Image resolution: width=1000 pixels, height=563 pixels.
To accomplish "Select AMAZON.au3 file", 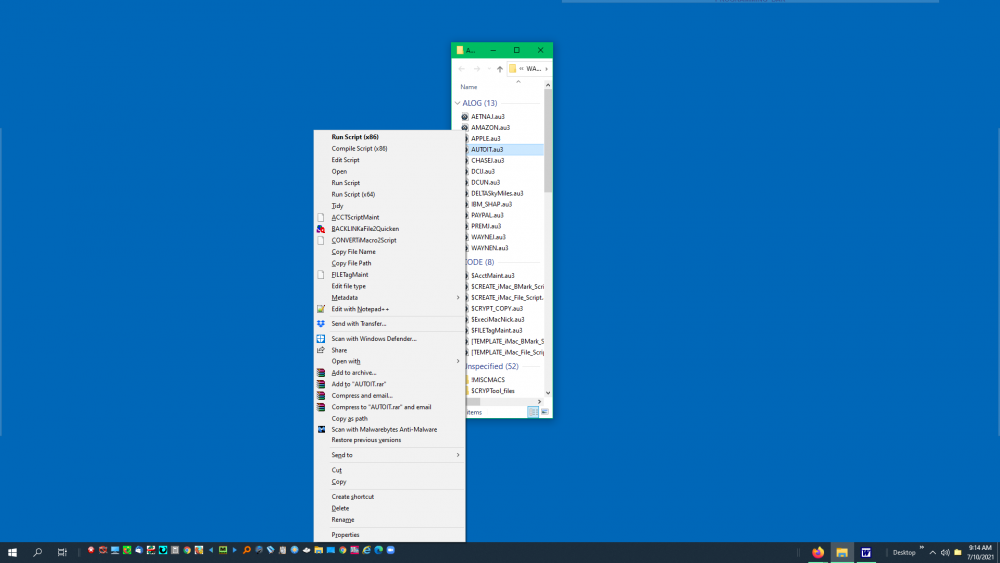I will pos(490,128).
